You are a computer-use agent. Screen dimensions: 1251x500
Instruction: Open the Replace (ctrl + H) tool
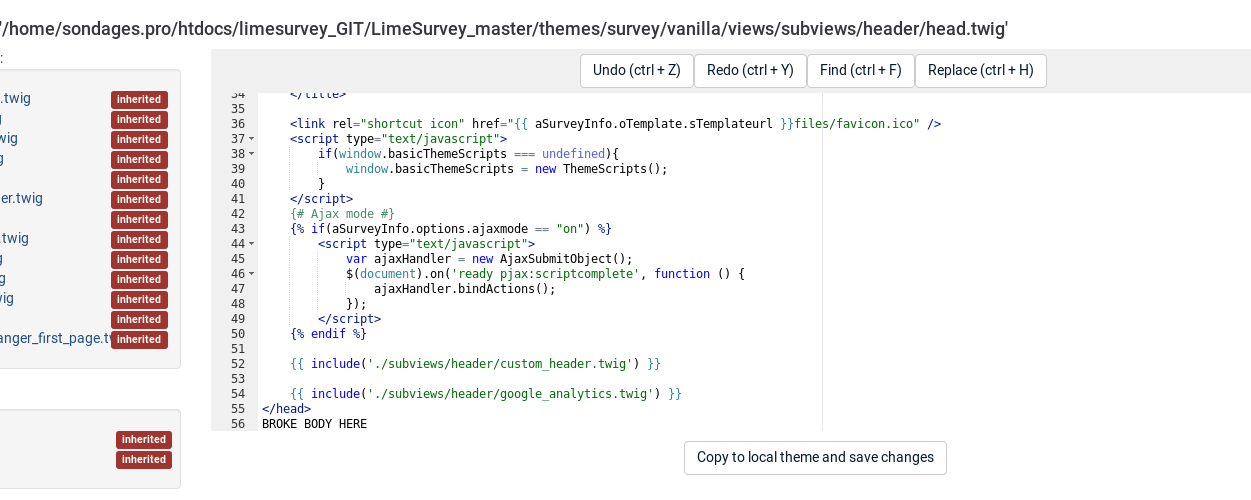coord(980,70)
